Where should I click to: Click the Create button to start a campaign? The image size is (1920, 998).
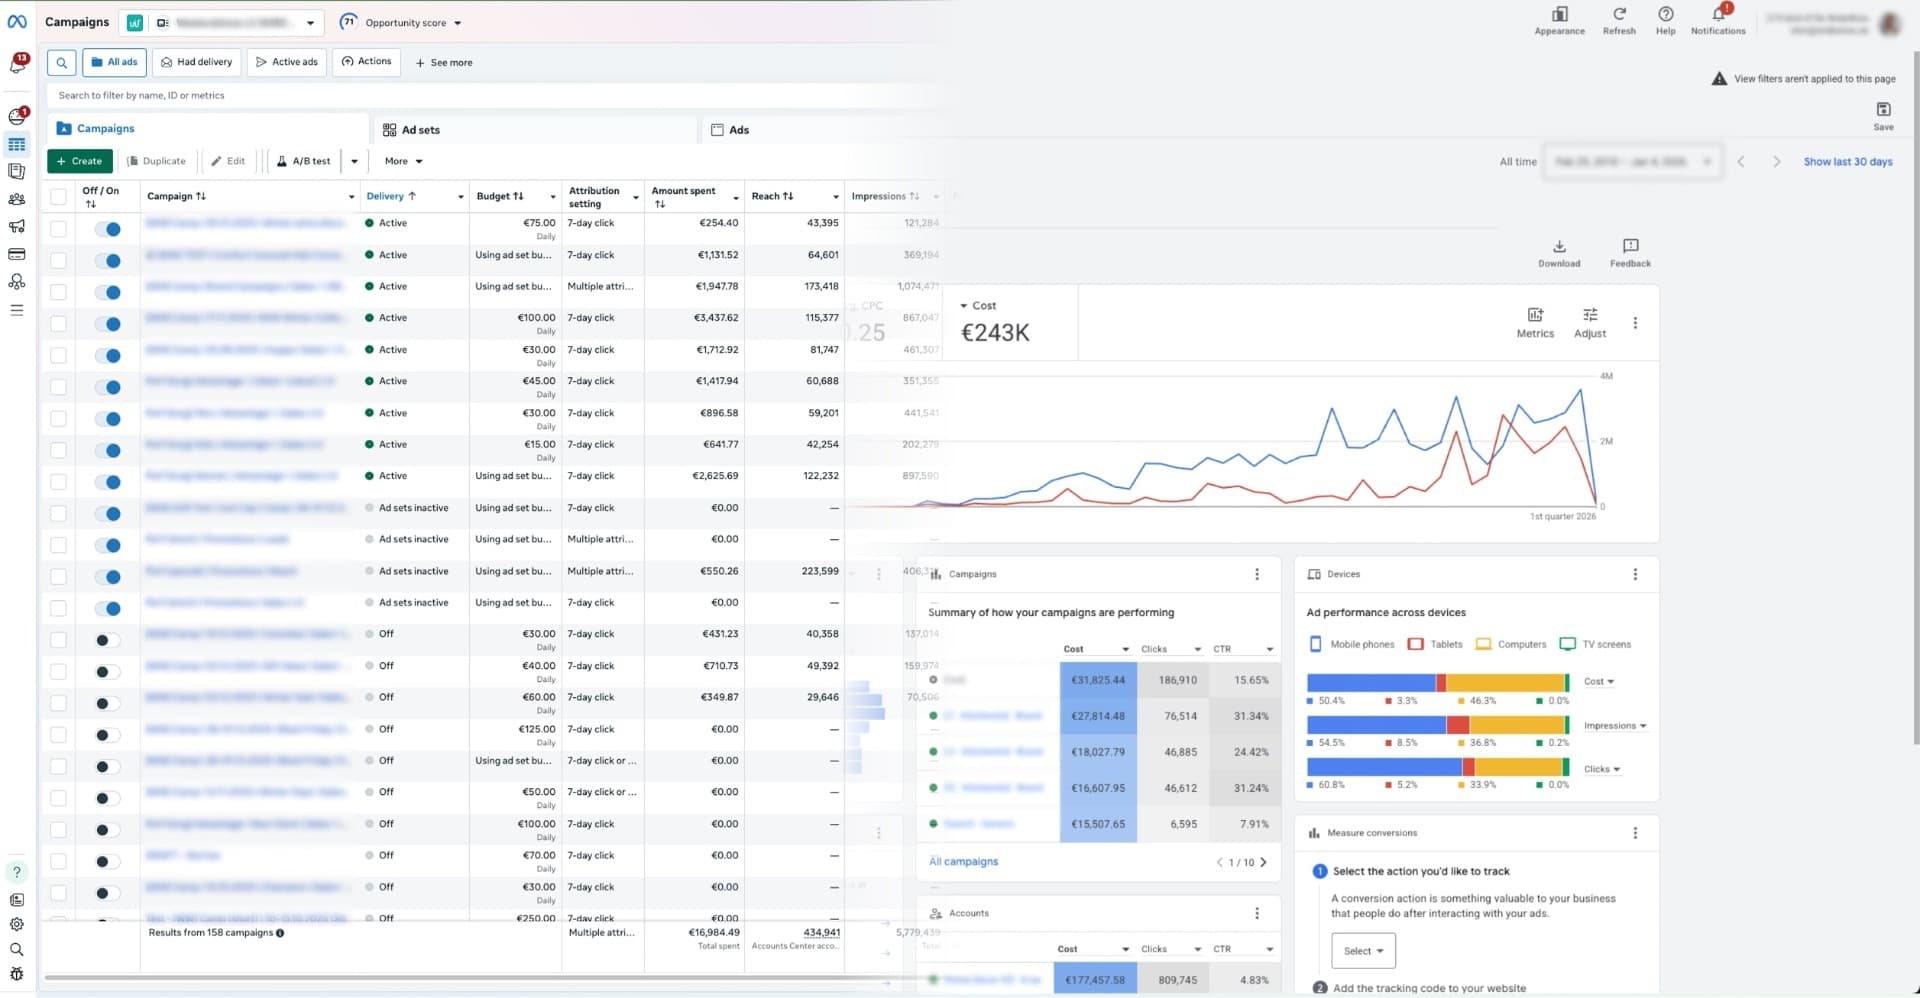tap(80, 161)
